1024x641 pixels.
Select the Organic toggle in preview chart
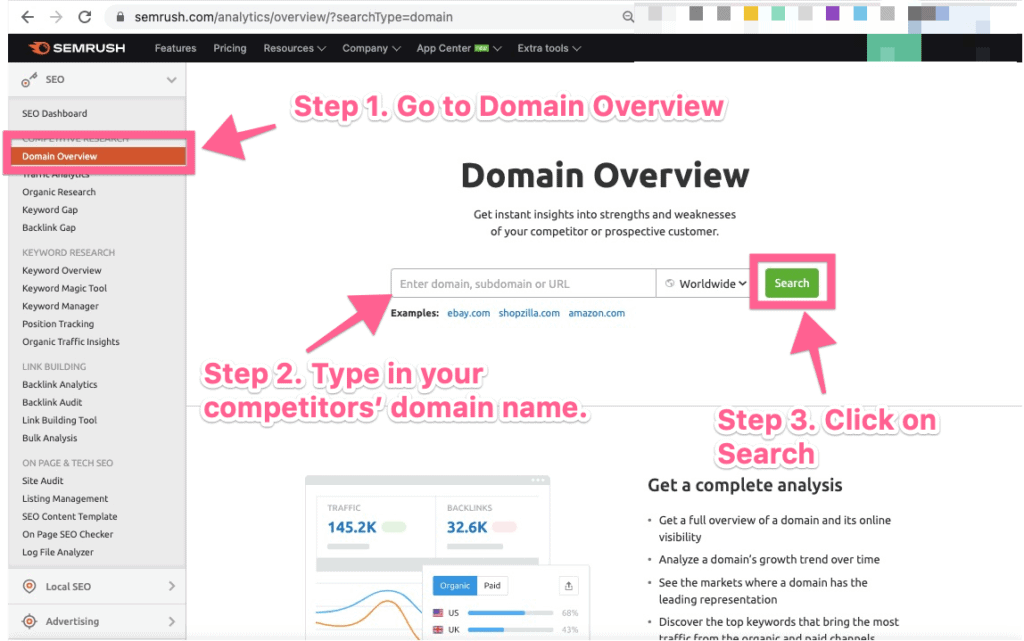[x=455, y=586]
